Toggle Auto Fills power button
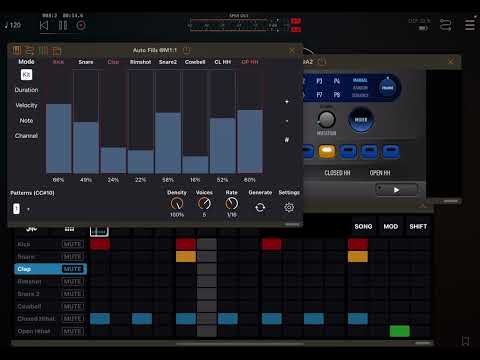This screenshot has height=360, width=480. [x=187, y=50]
